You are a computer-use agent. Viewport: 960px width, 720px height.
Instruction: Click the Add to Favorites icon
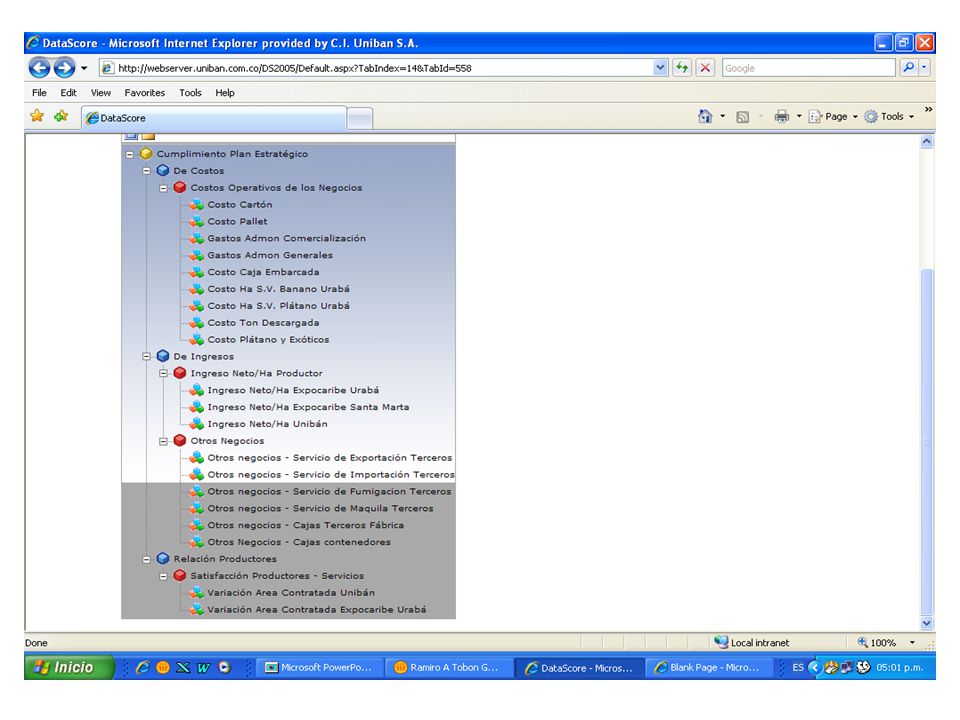(61, 116)
